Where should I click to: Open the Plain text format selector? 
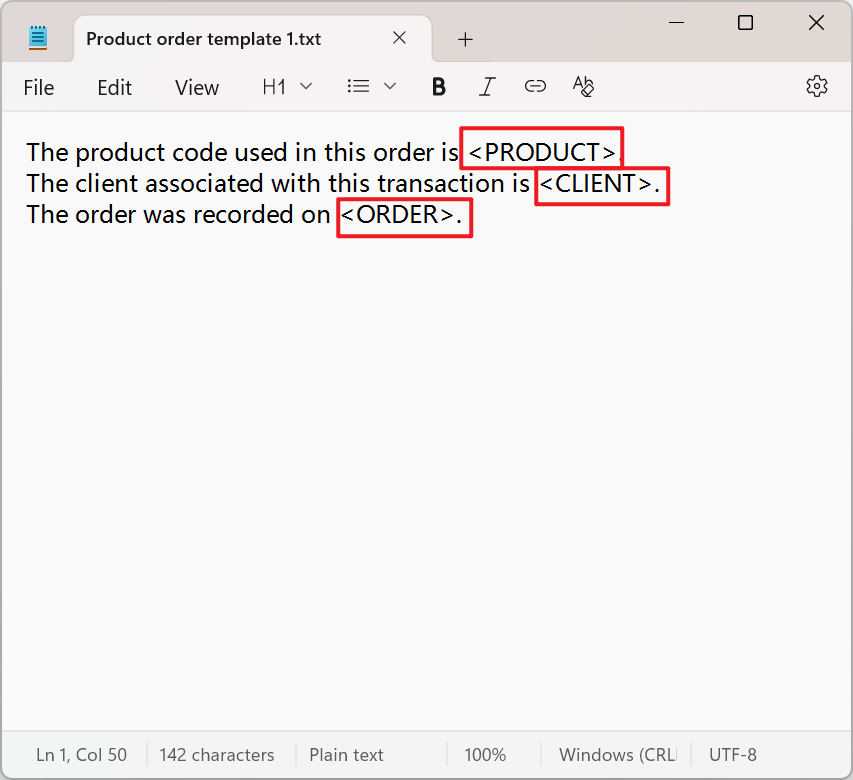point(346,754)
